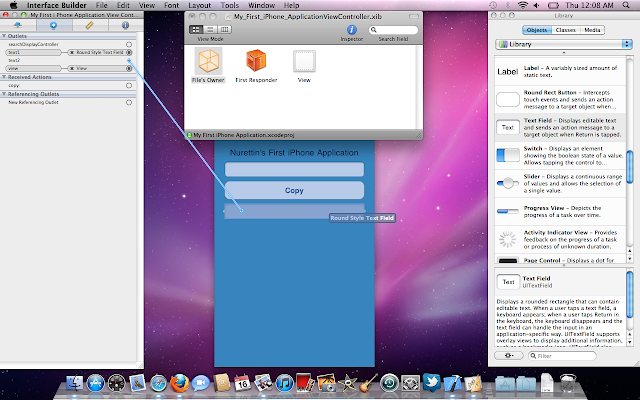
Task: Select the Switch object in Library
Action: (560, 155)
